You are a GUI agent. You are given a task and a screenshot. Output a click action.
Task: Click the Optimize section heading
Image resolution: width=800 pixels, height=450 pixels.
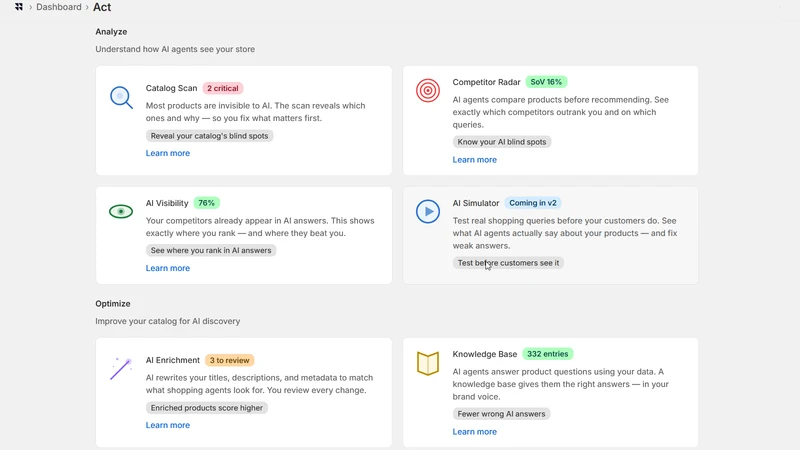click(x=113, y=304)
